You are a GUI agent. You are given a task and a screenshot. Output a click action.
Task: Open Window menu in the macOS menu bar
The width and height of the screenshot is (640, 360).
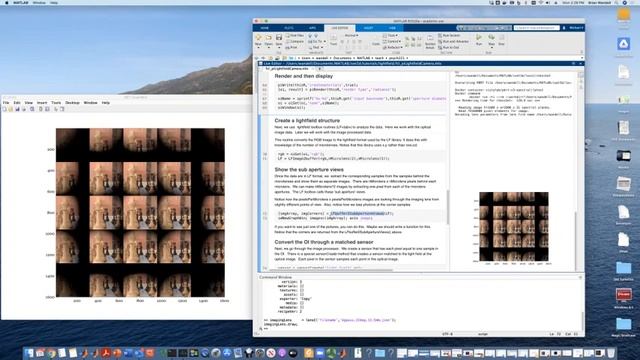coord(39,2)
